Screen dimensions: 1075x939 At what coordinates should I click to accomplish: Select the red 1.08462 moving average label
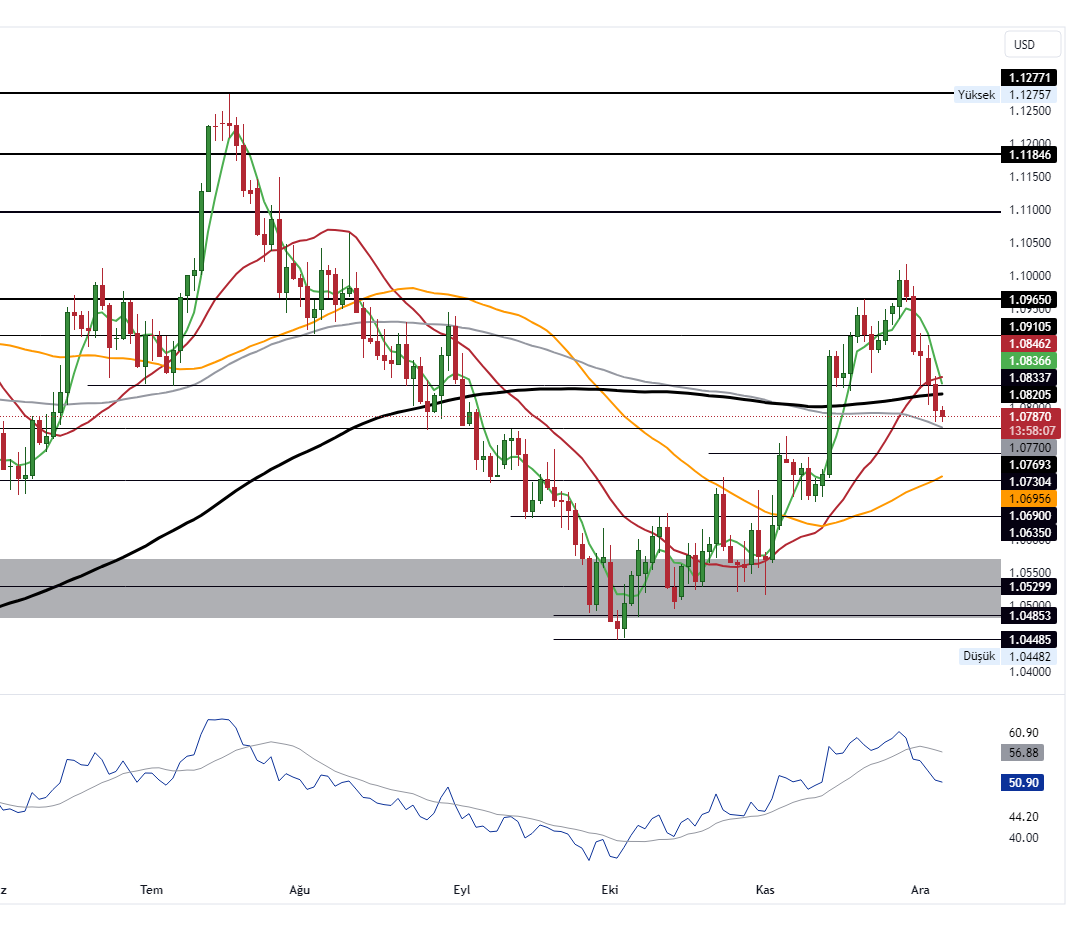pyautogui.click(x=1031, y=343)
